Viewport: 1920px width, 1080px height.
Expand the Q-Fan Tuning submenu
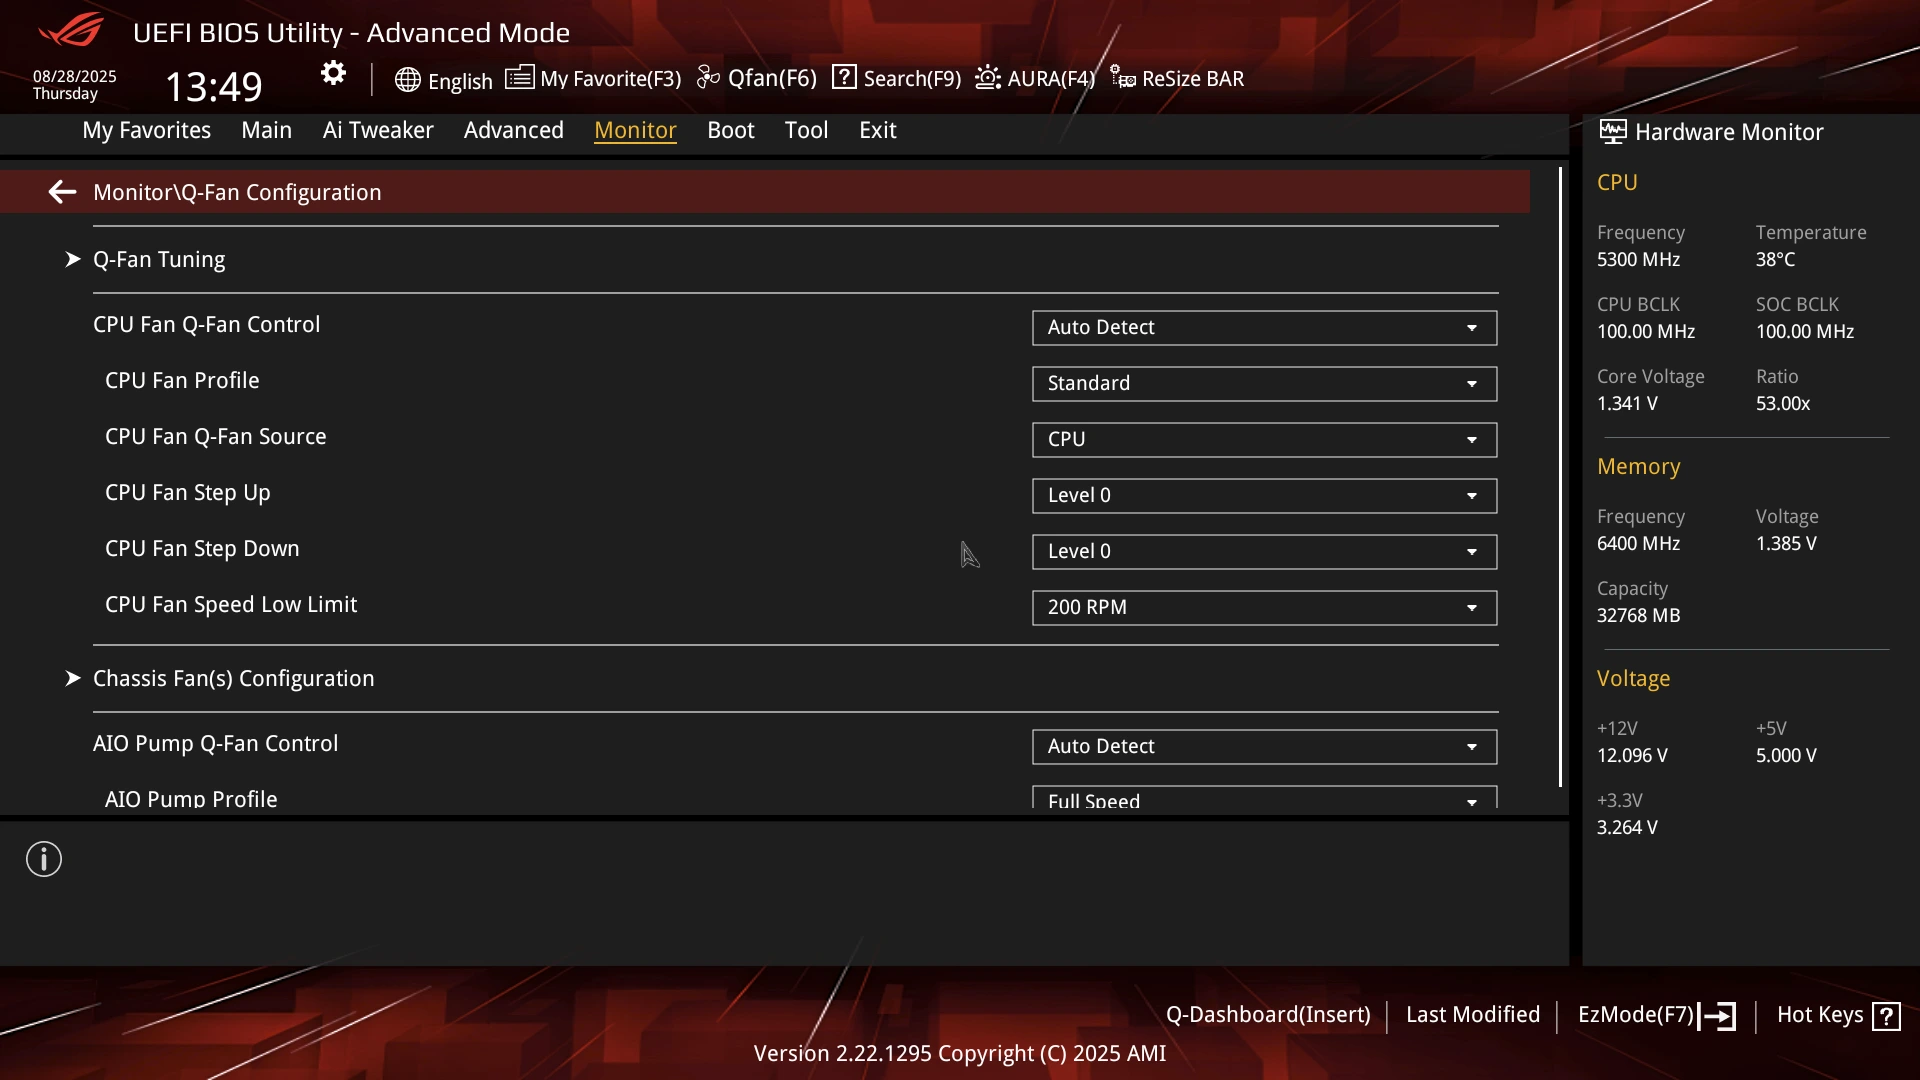click(x=158, y=259)
